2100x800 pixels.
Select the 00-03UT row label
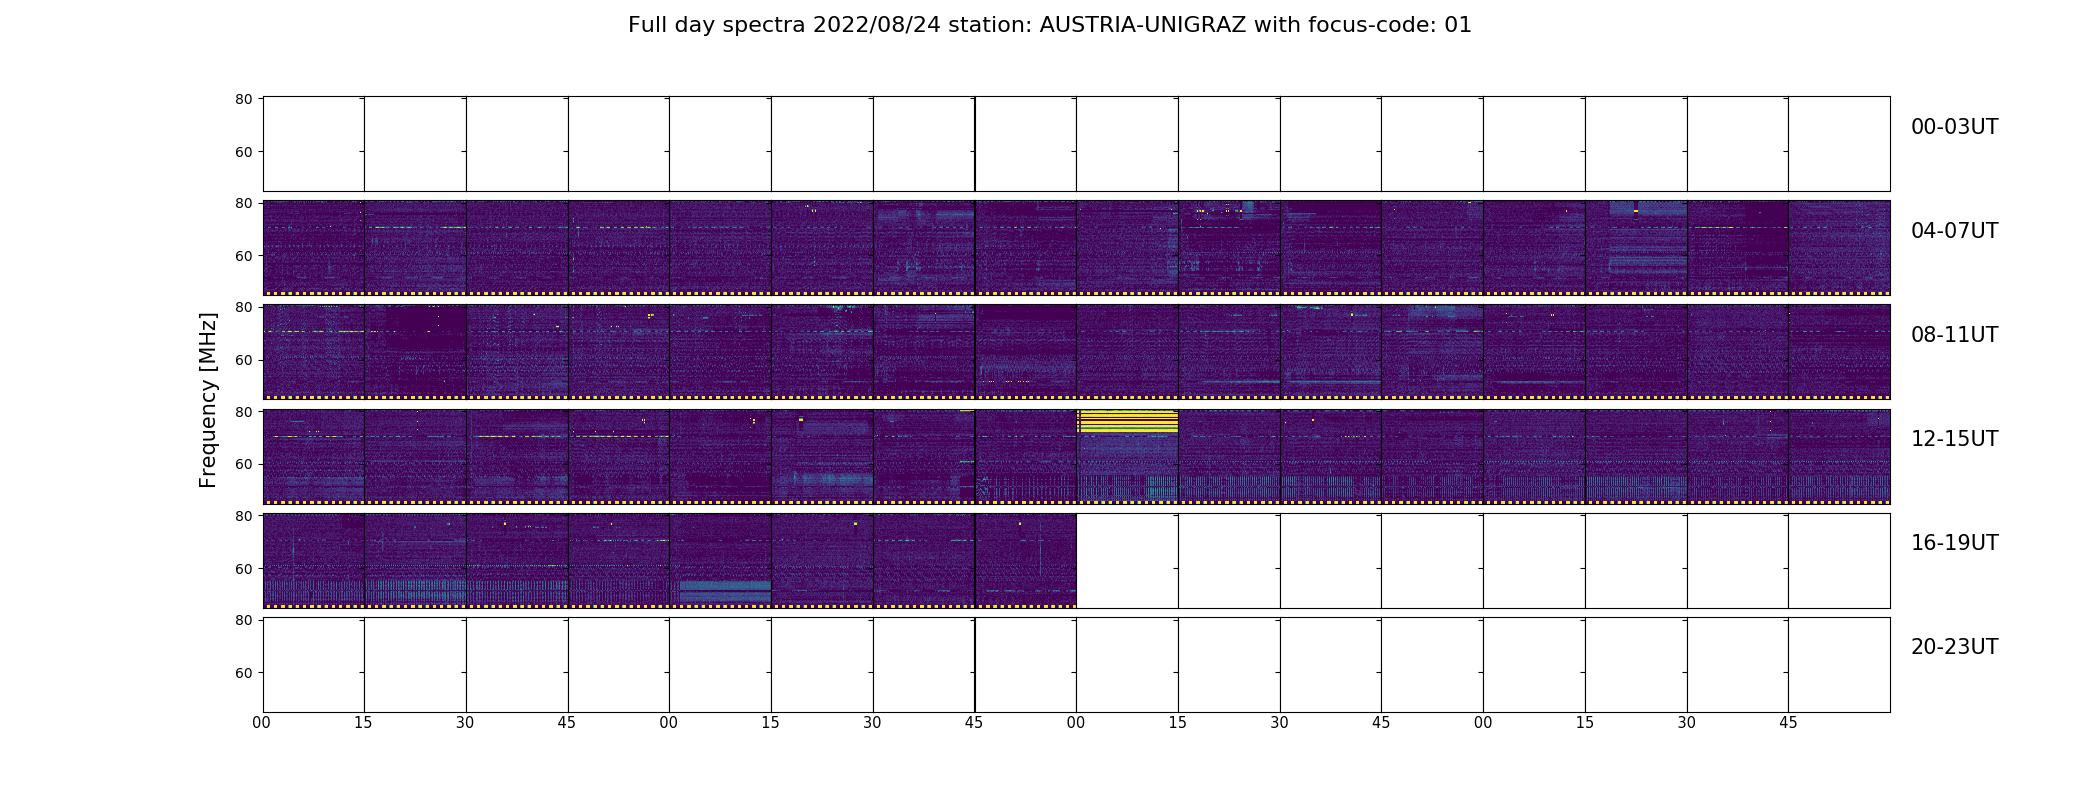1954,127
